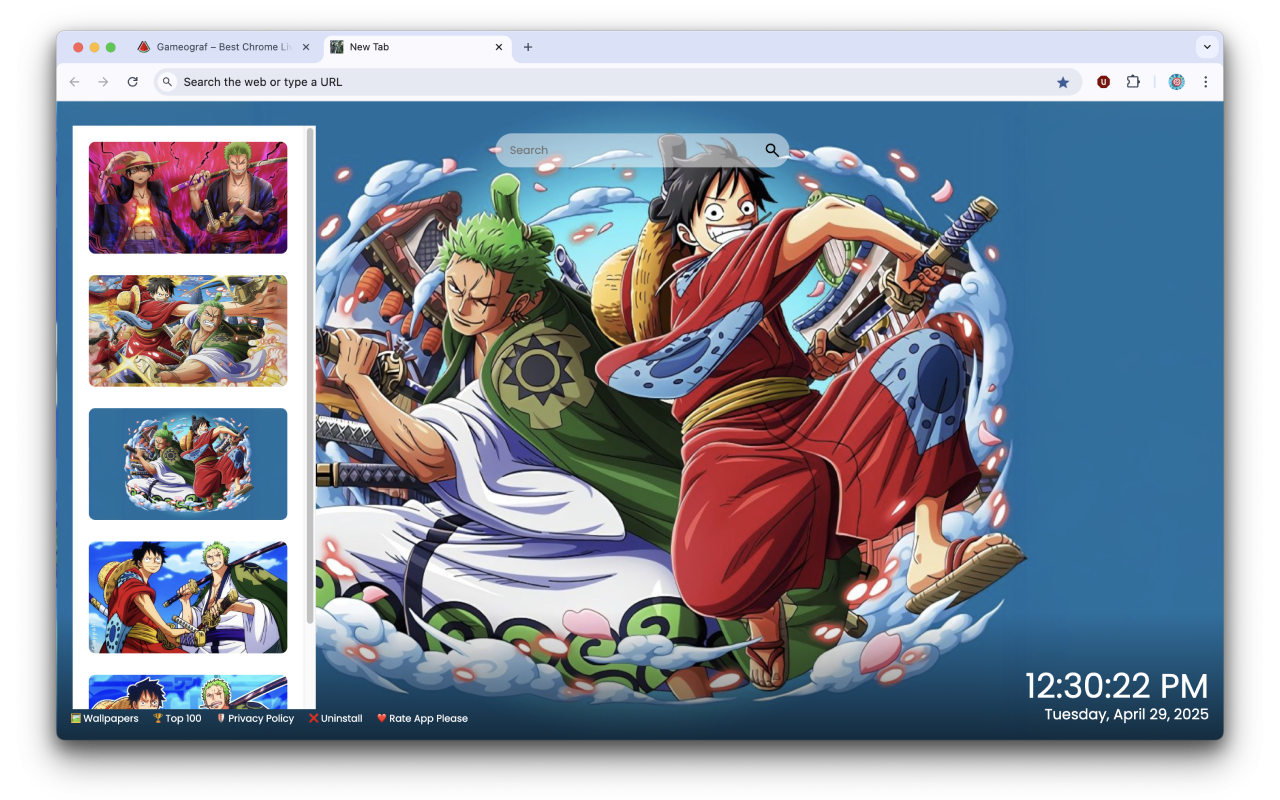Select the Wano-themed wallpaper thumbnail in the sidebar
Viewport: 1280px width, 800px height.
[187, 463]
